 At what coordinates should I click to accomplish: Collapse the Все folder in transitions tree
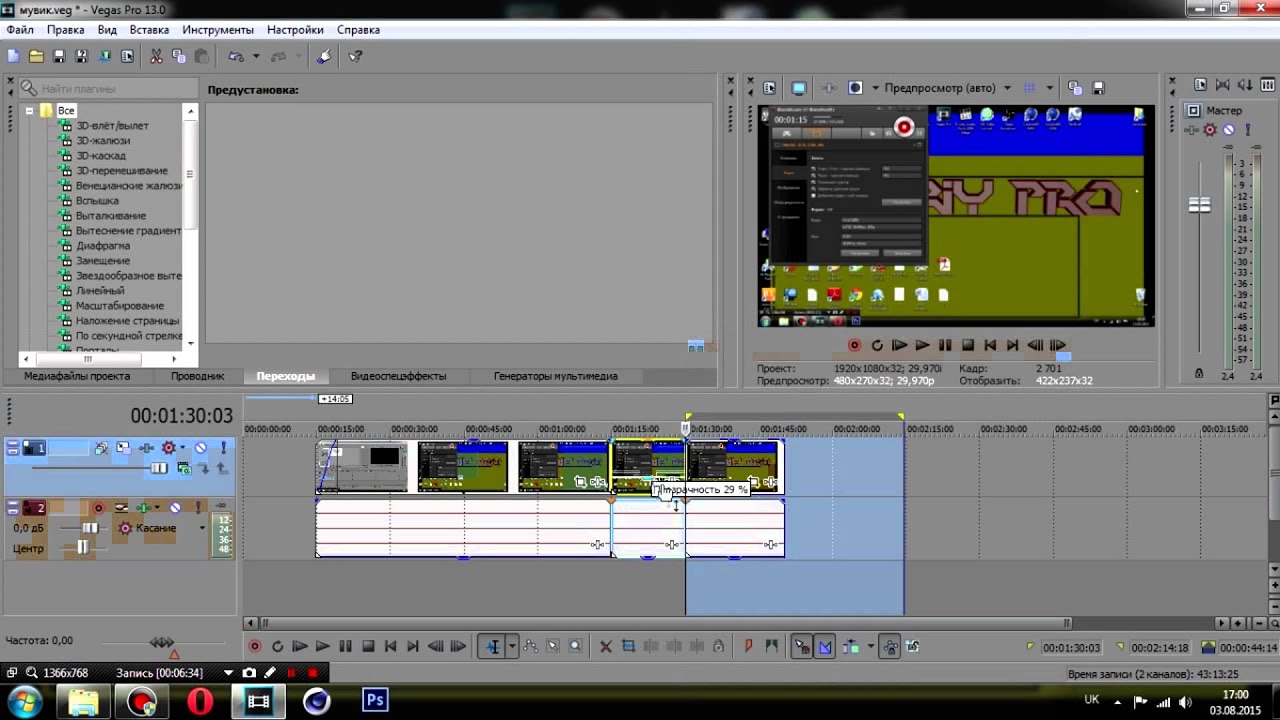[30, 111]
